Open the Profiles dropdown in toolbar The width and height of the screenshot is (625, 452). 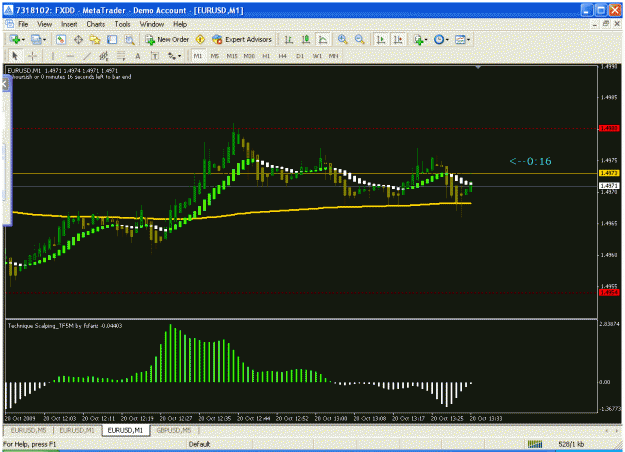pyautogui.click(x=39, y=39)
